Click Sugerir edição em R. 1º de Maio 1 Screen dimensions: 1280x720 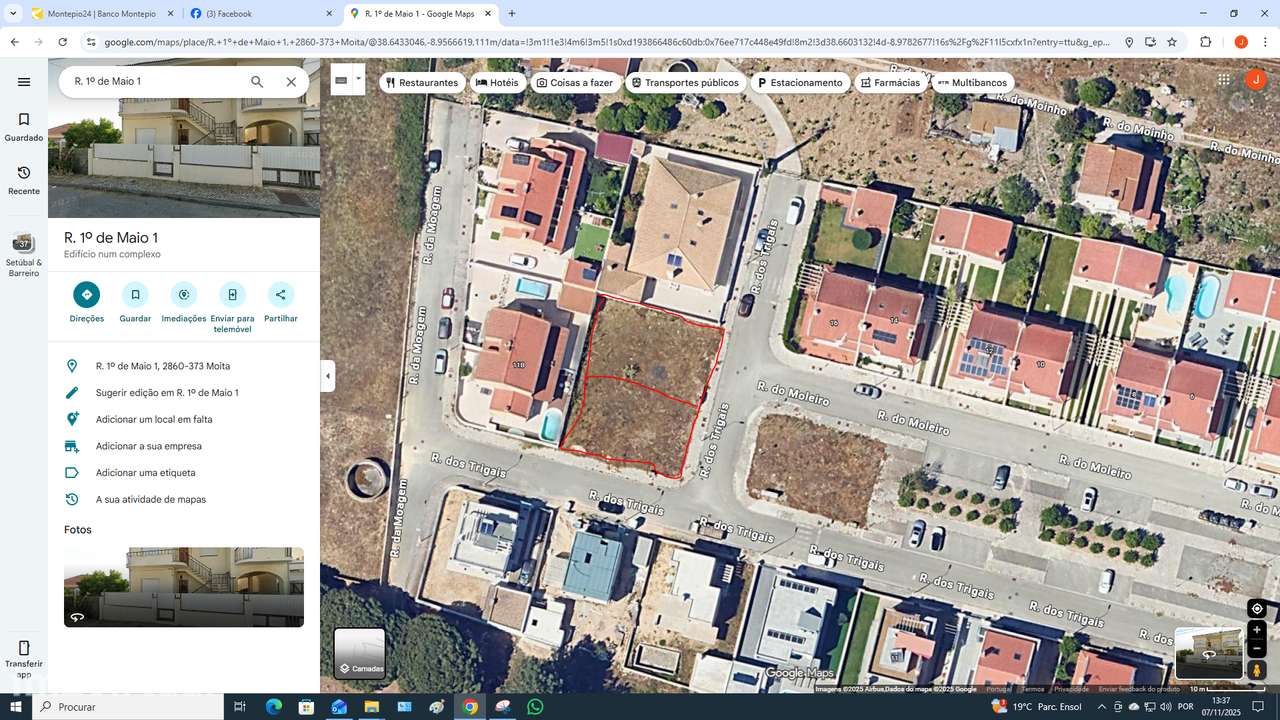point(184,393)
